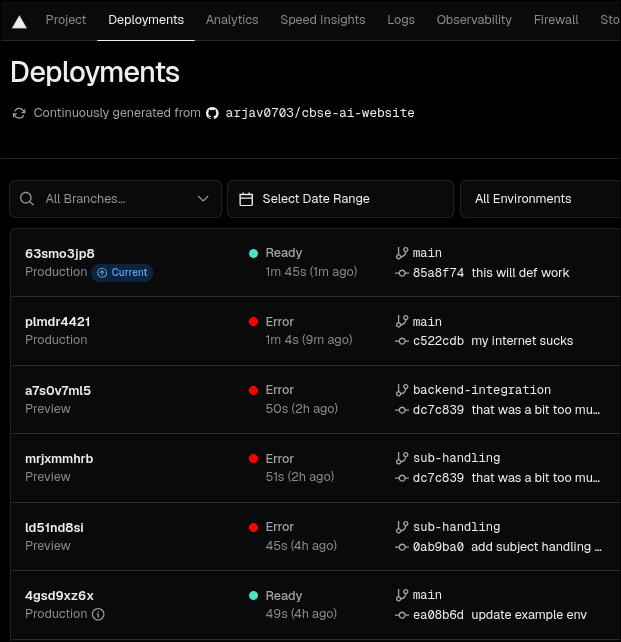Expand the All Branches dropdown chevron
Screen dimensions: 621x642
point(203,199)
